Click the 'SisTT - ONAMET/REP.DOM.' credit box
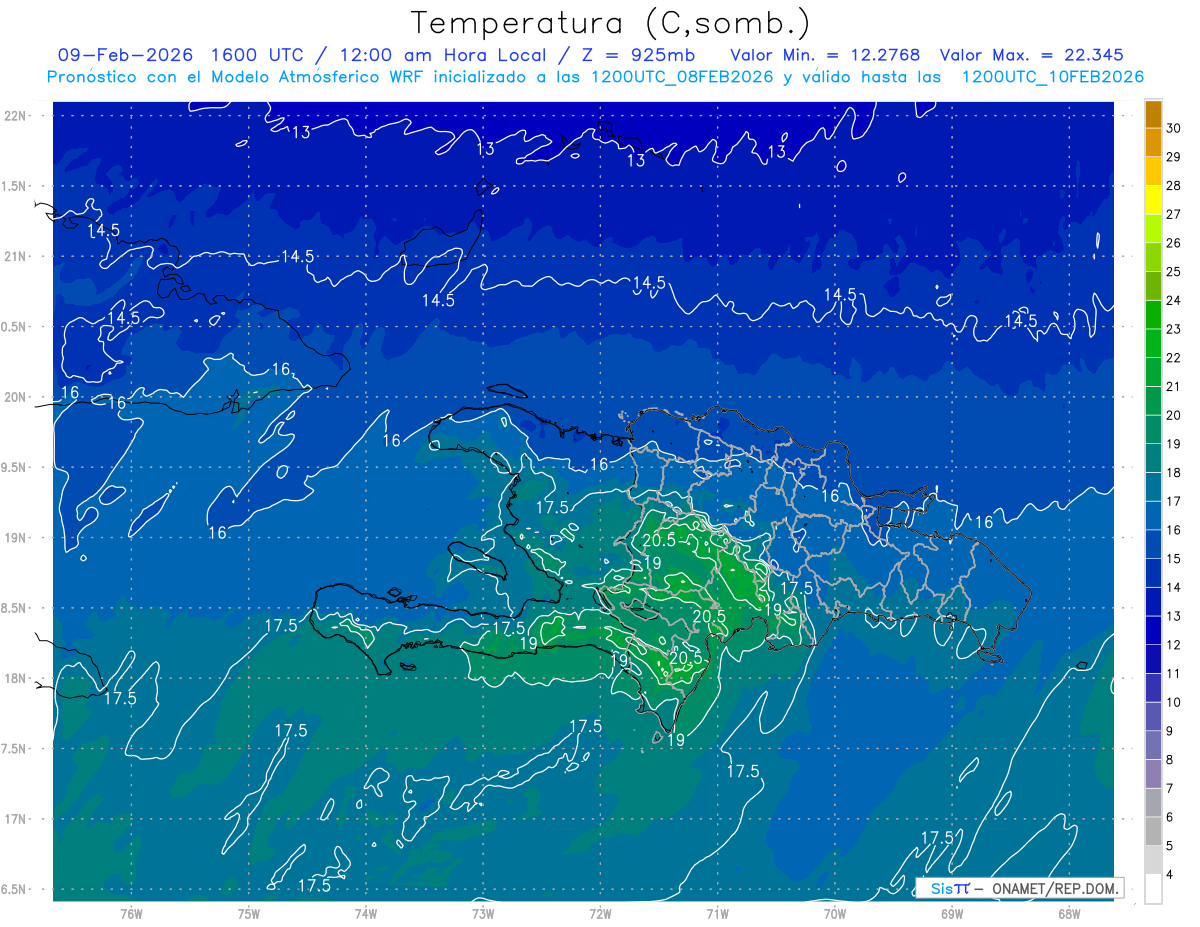 pyautogui.click(x=1019, y=888)
